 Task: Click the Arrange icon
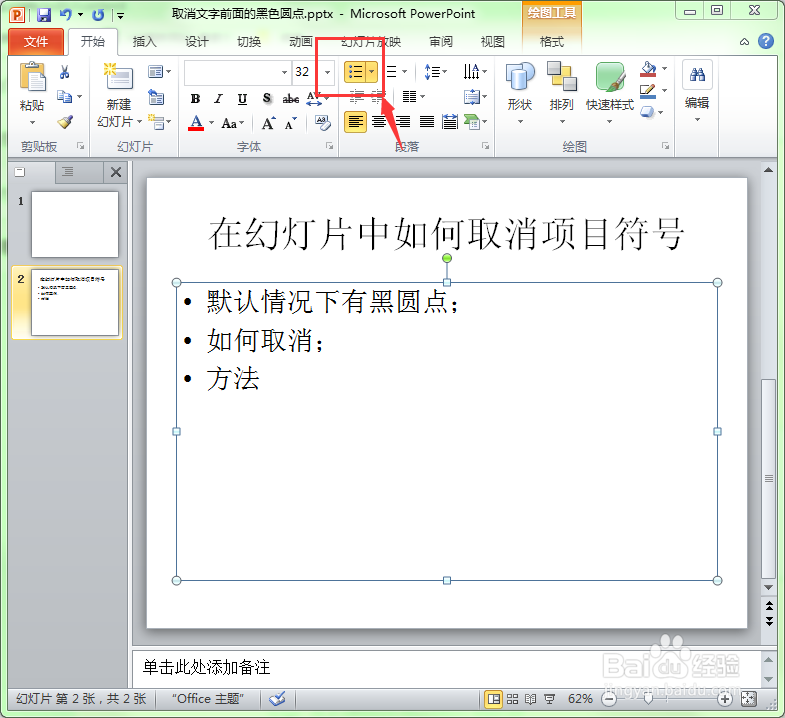[561, 77]
